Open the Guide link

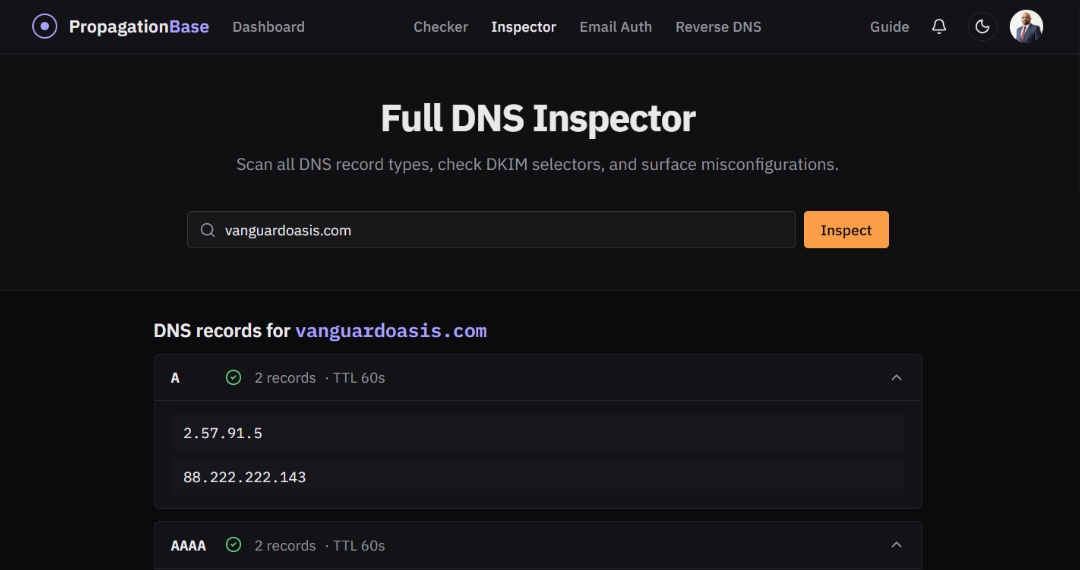click(x=889, y=27)
